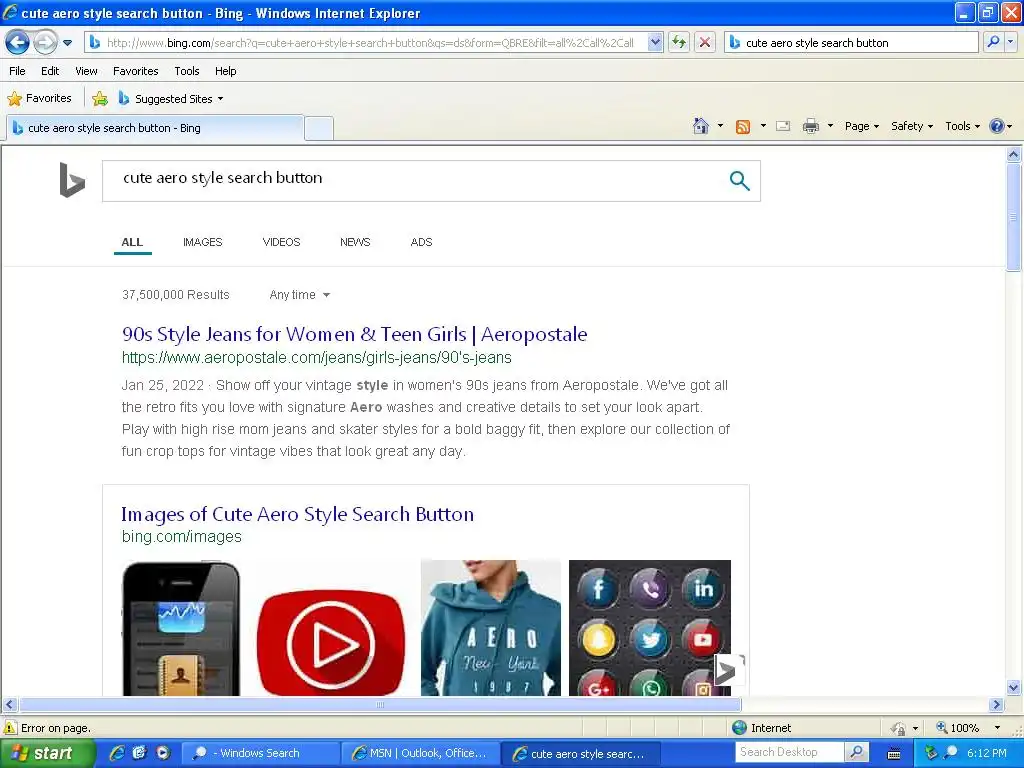Open the Safety command bar menu
Viewport: 1024px width, 768px height.
tap(912, 126)
